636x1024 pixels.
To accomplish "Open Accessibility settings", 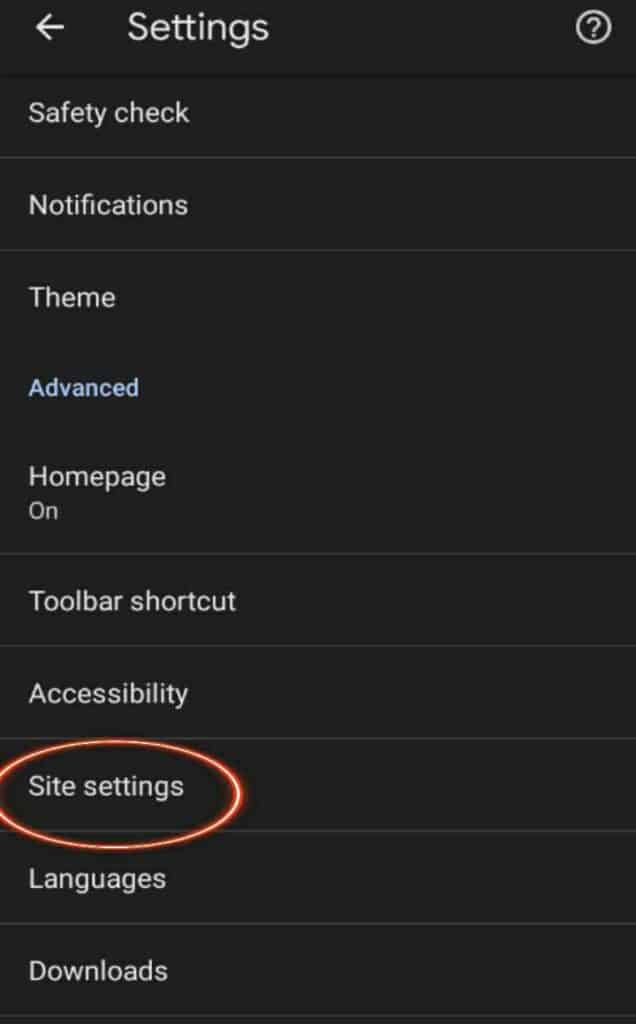I will coord(108,693).
